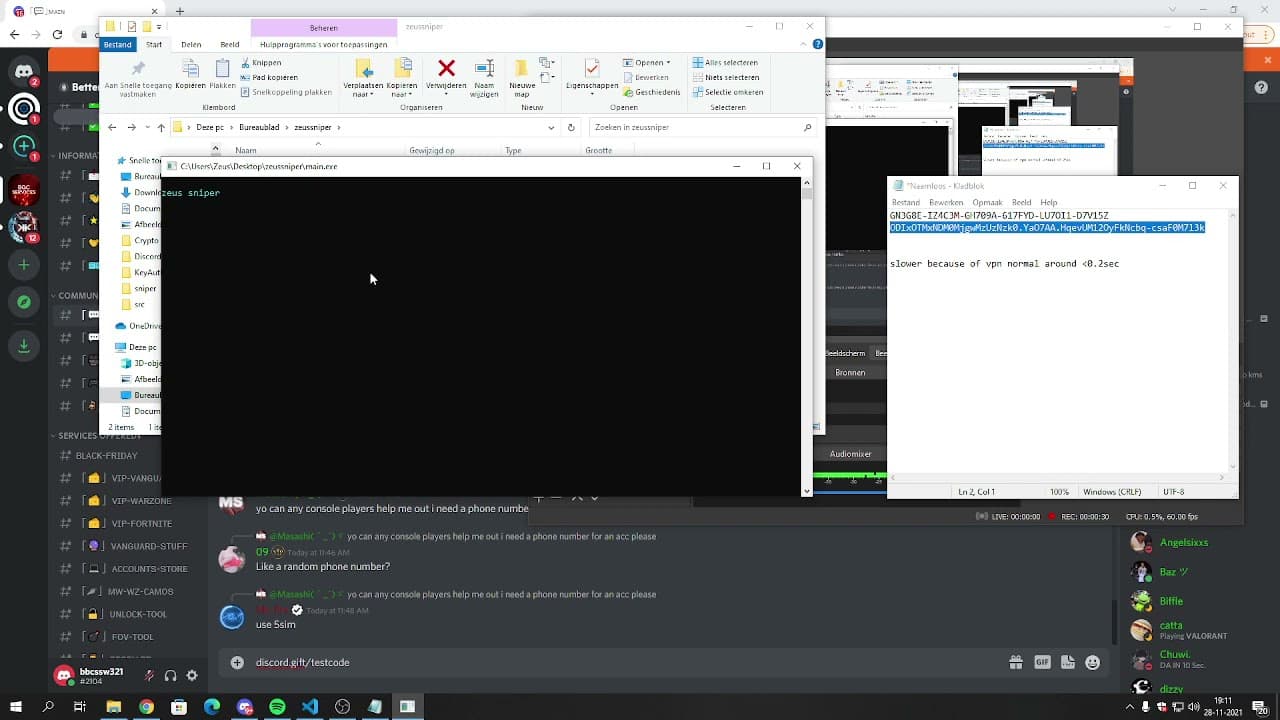
Task: Click Geschiedenis in Explorer ribbon
Action: tap(651, 92)
